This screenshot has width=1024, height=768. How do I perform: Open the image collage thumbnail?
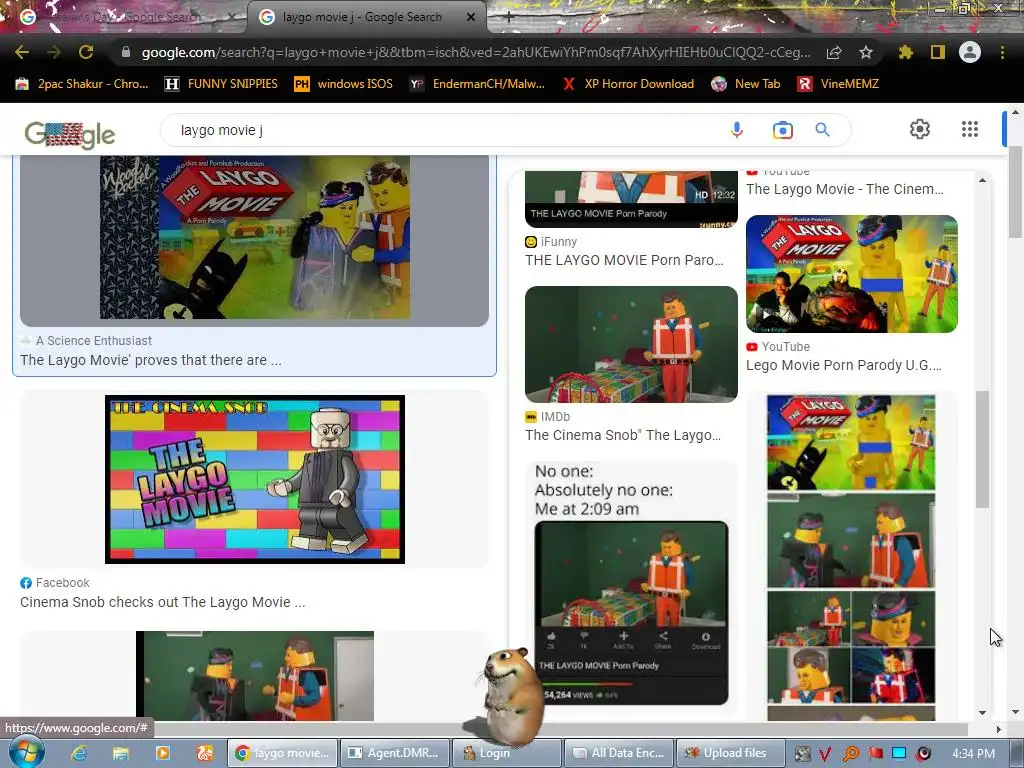coord(851,557)
